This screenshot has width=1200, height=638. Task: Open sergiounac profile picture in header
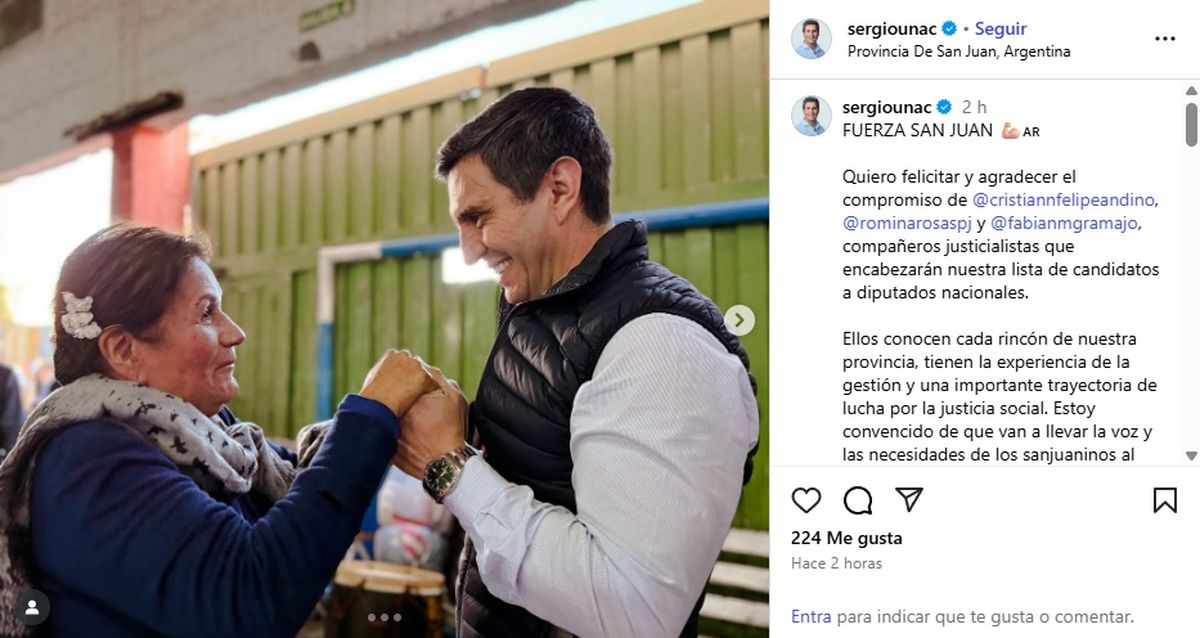click(811, 39)
